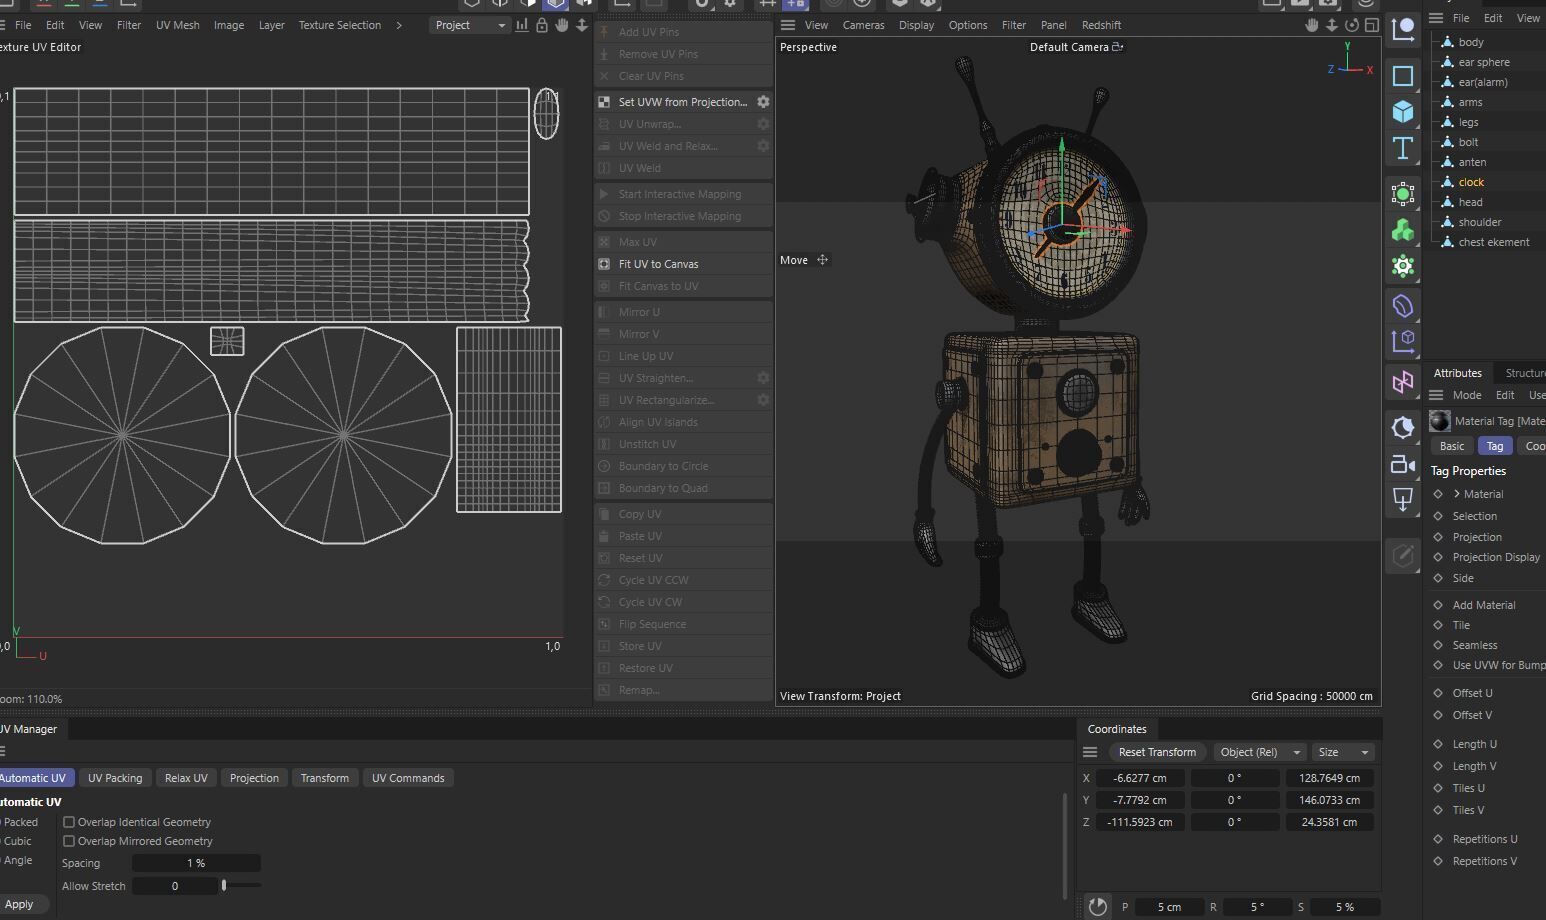Open the Default Camera selector
Viewport: 1546px width, 920px height.
coord(1076,47)
